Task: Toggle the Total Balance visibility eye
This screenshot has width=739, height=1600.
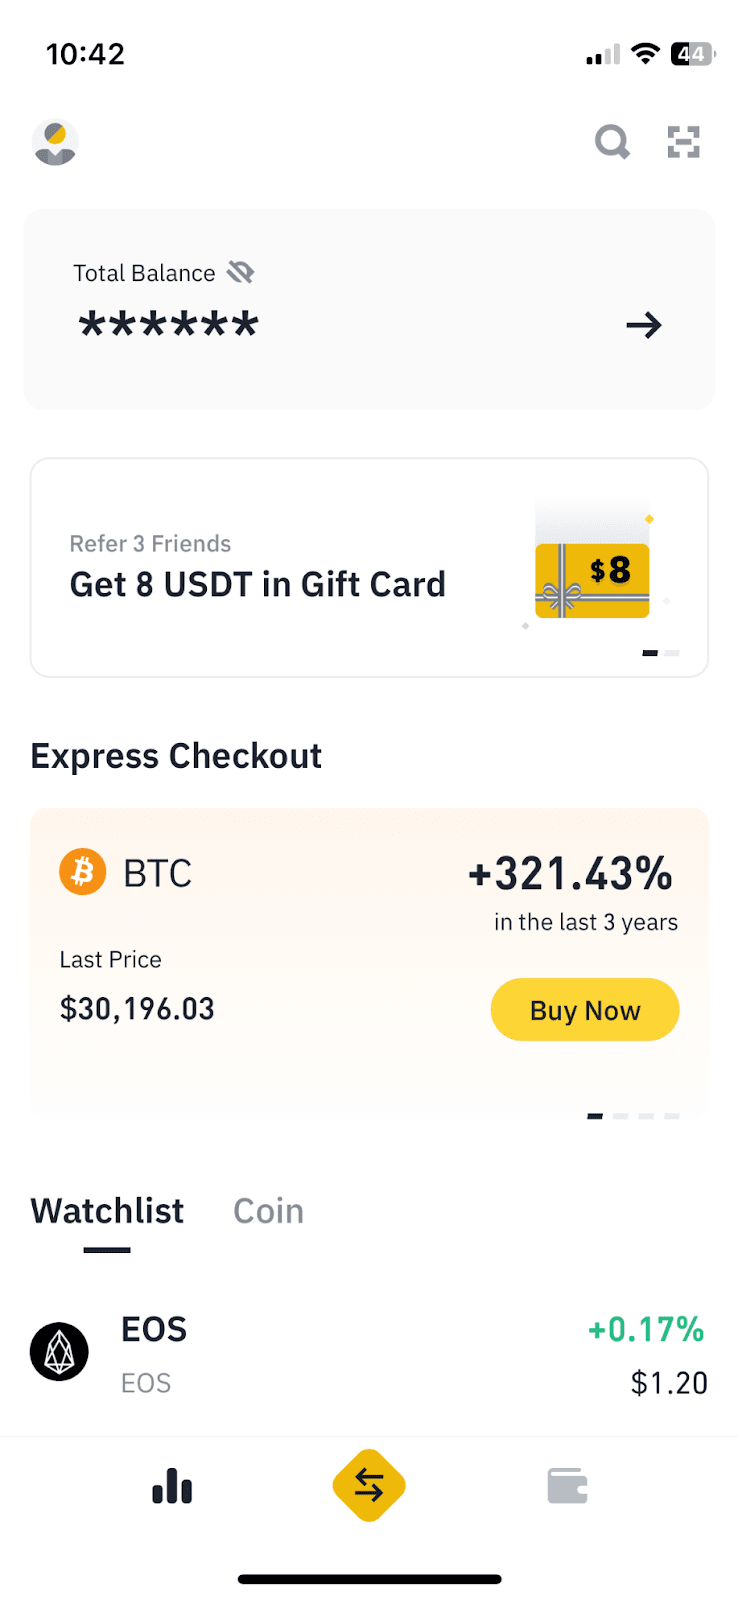Action: click(241, 272)
